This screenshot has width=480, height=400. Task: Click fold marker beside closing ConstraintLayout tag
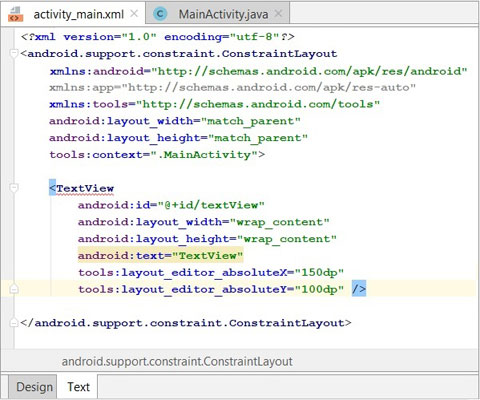coord(14,323)
